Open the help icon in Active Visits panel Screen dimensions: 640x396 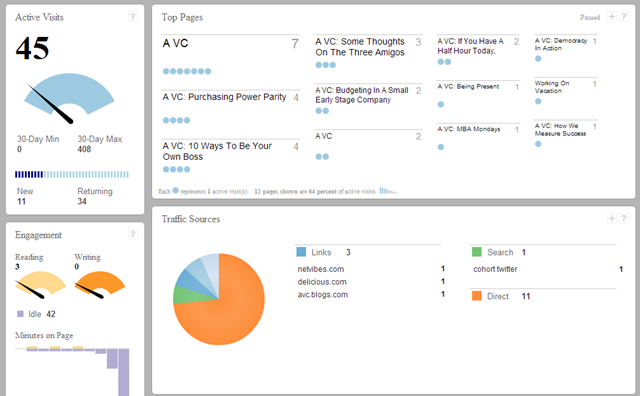click(x=133, y=17)
